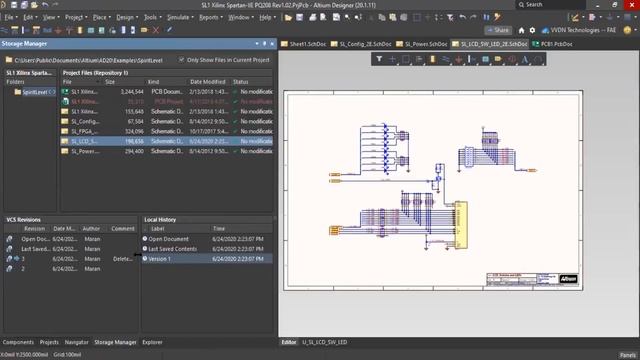Open the File menu
The image size is (640, 360).
11,18
